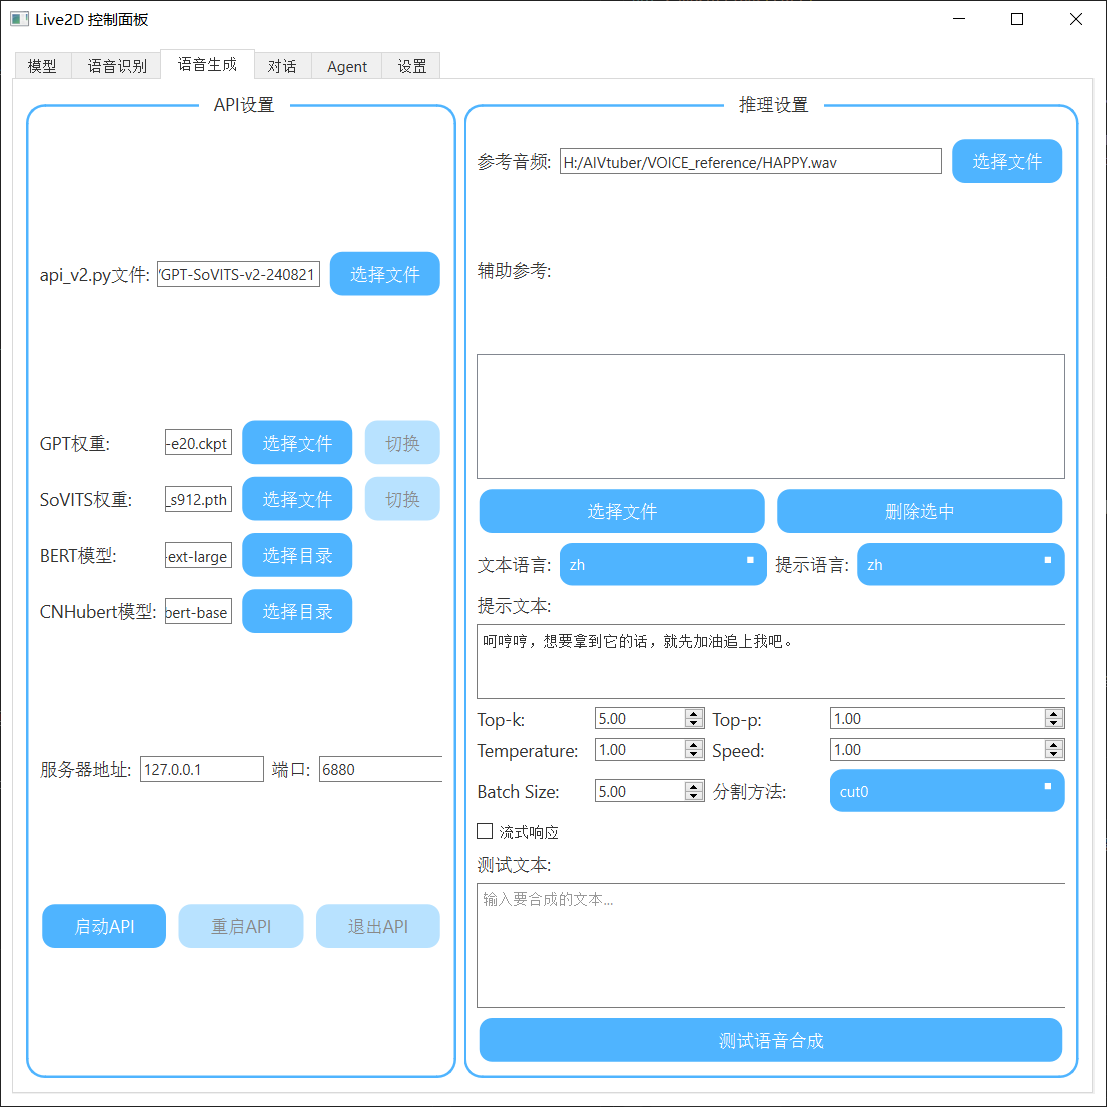This screenshot has height=1107, width=1107.
Task: Click 启动API to start the API
Action: tap(103, 926)
